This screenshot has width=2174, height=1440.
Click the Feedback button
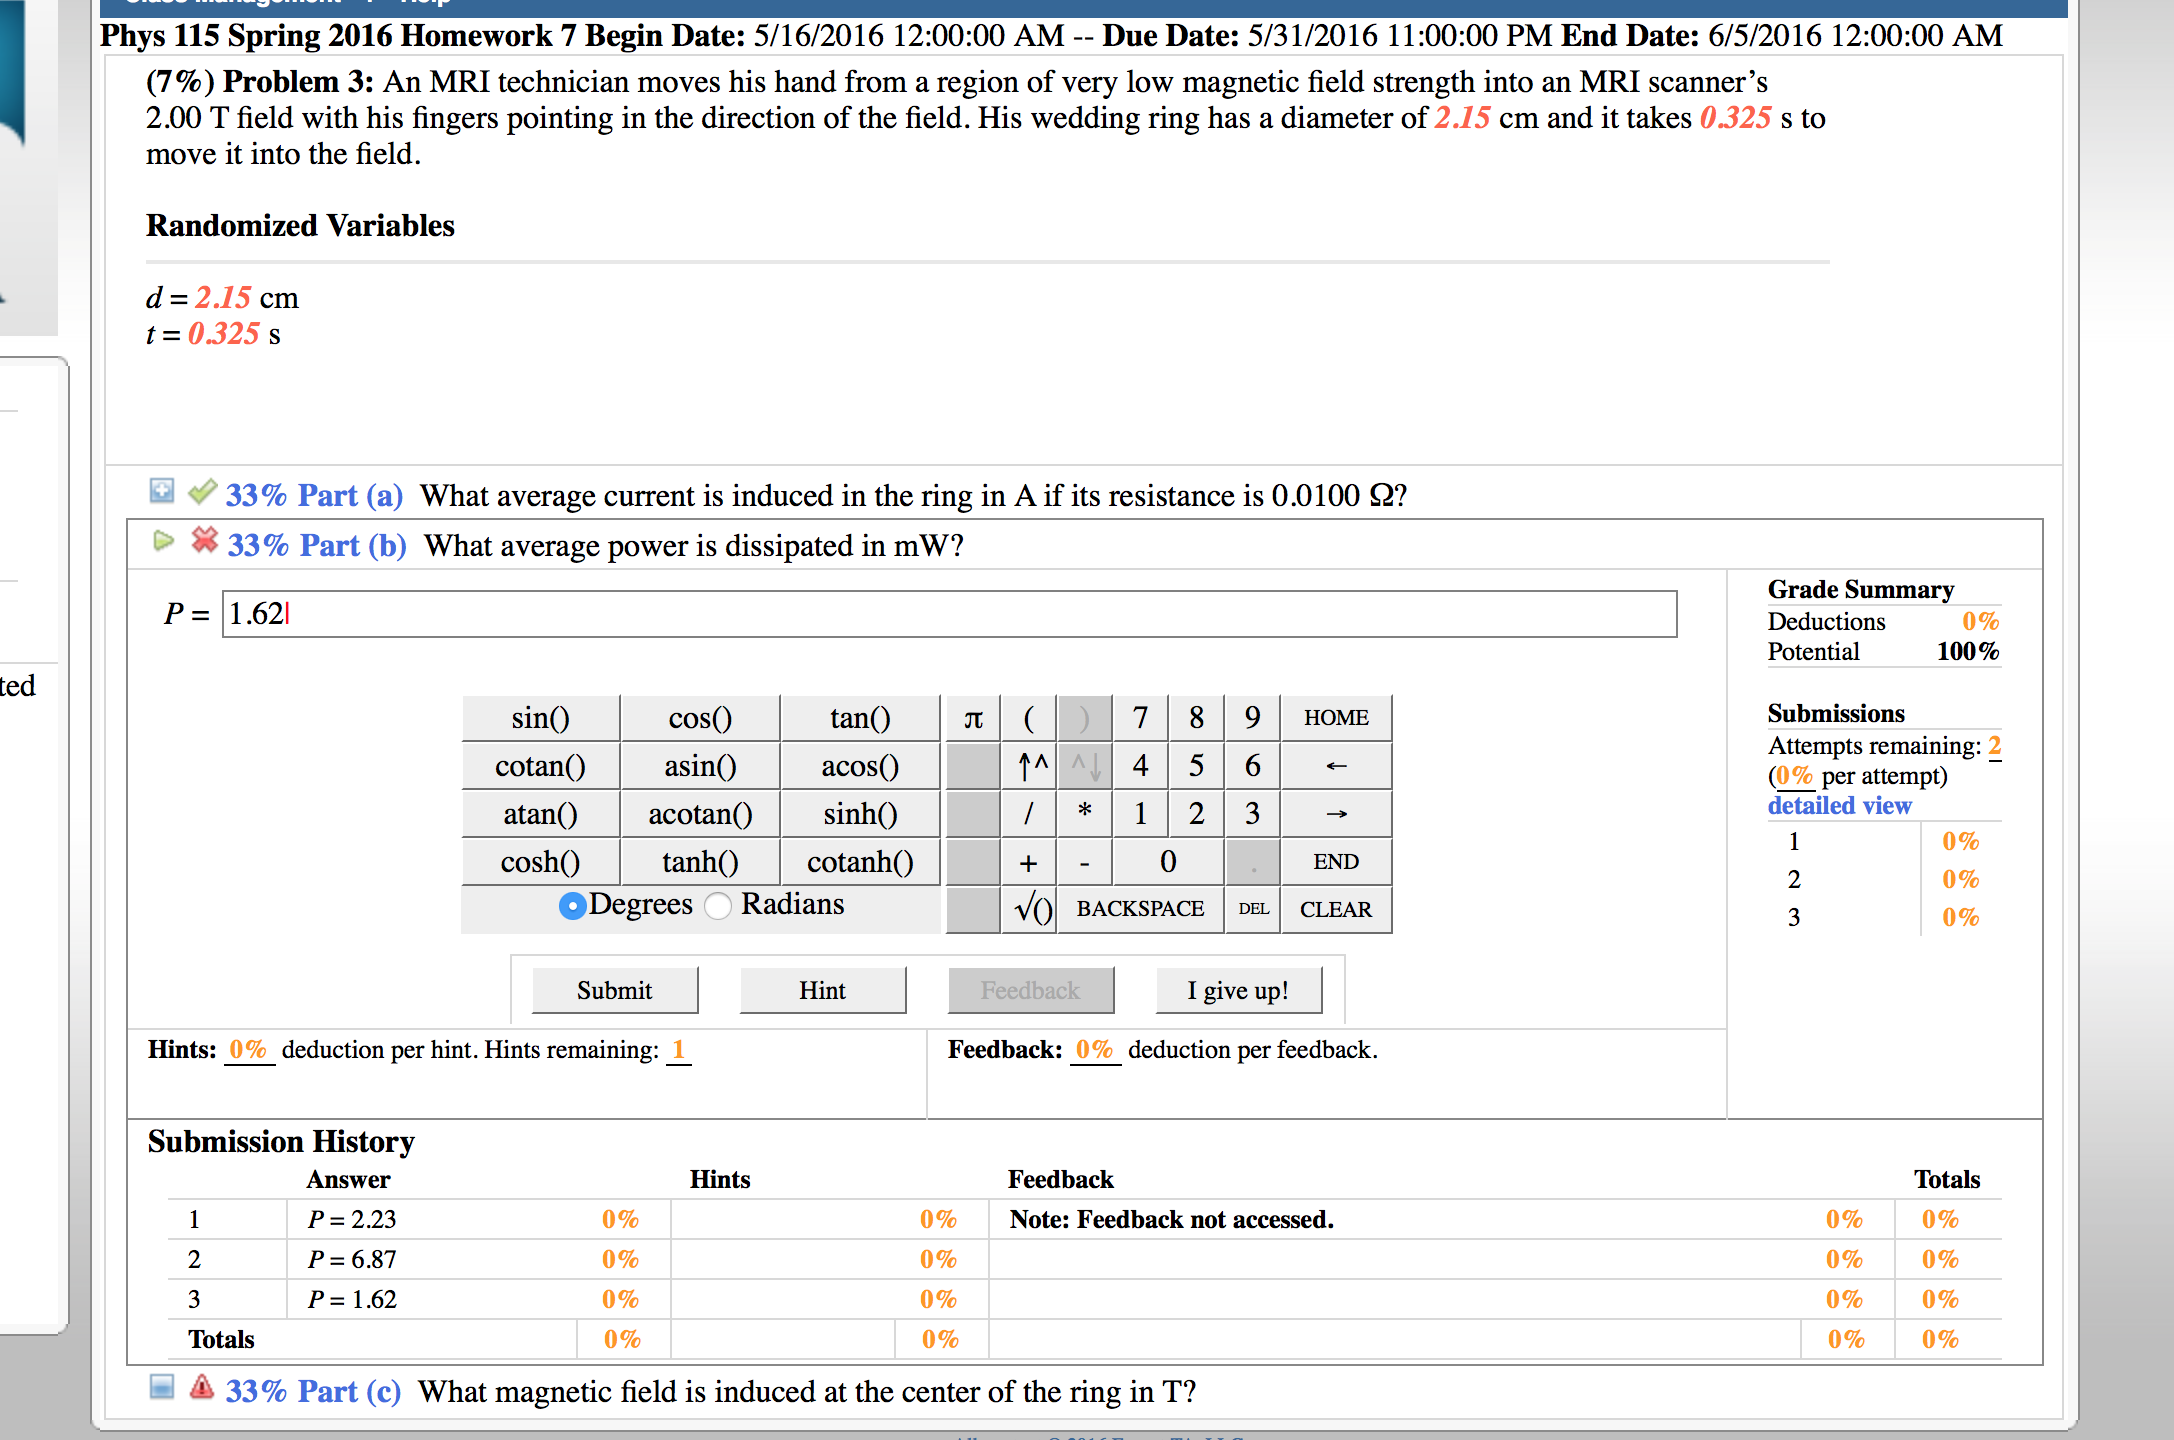pyautogui.click(x=1030, y=988)
